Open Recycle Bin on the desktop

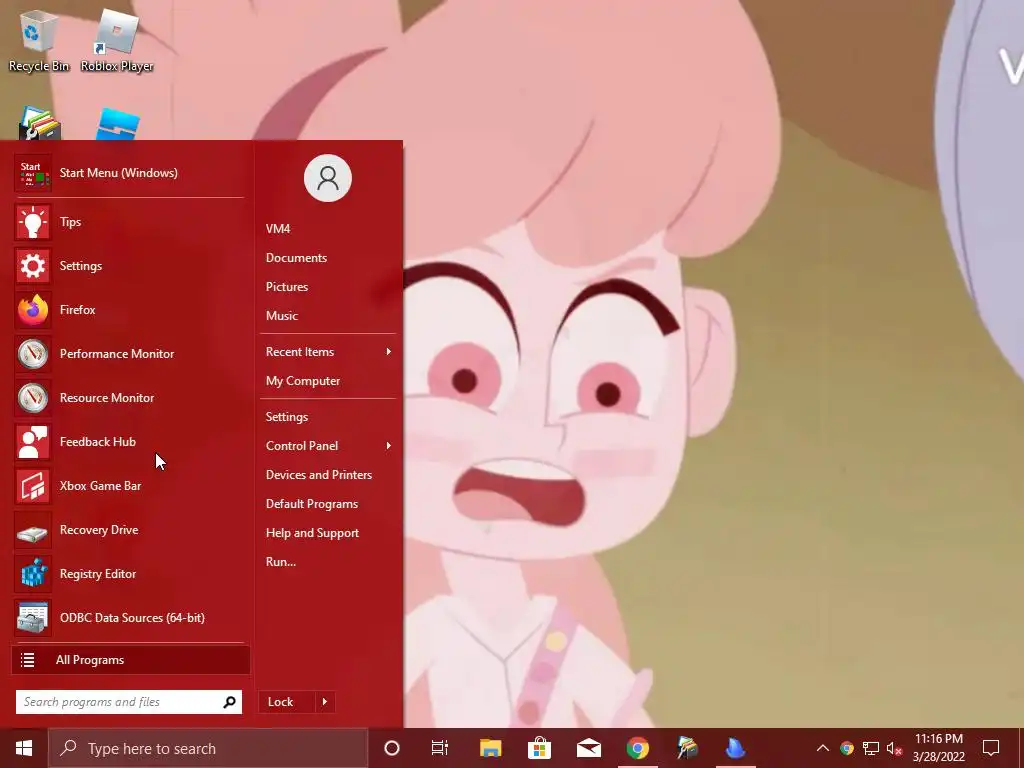[39, 39]
